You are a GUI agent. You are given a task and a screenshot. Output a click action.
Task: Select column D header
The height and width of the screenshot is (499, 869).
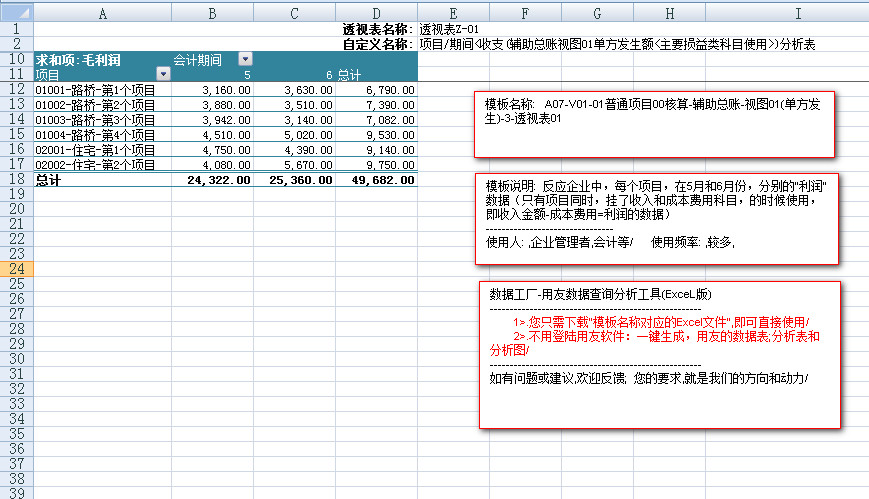coord(376,12)
